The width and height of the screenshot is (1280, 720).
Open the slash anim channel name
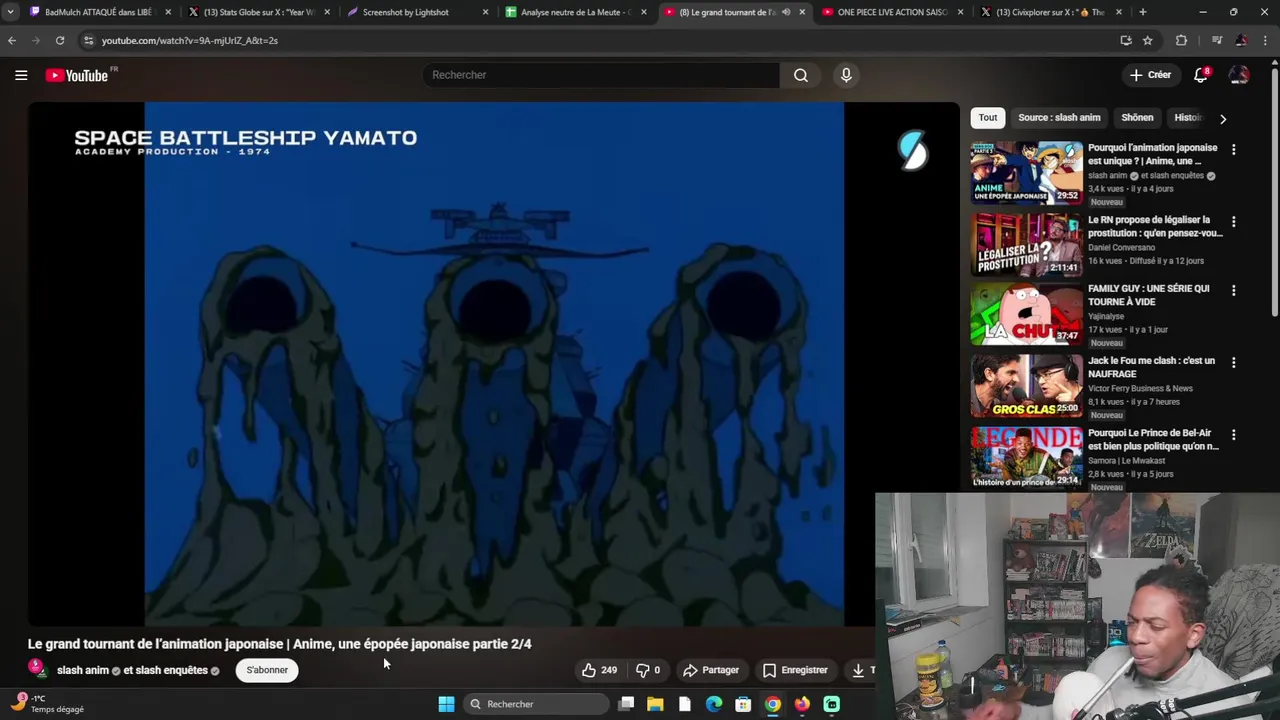[83, 670]
